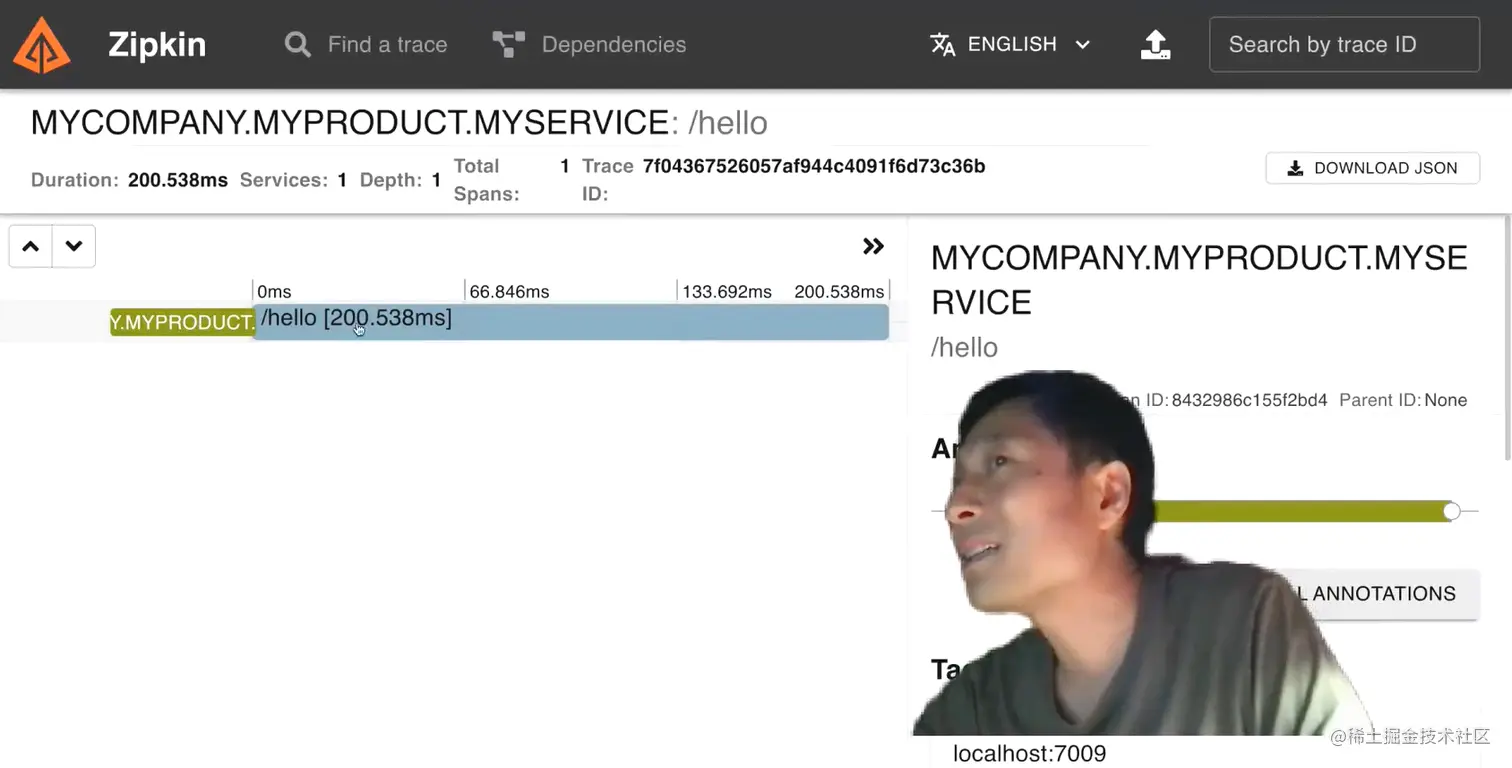
Task: Open the ENGLISH language dropdown
Action: point(1010,45)
